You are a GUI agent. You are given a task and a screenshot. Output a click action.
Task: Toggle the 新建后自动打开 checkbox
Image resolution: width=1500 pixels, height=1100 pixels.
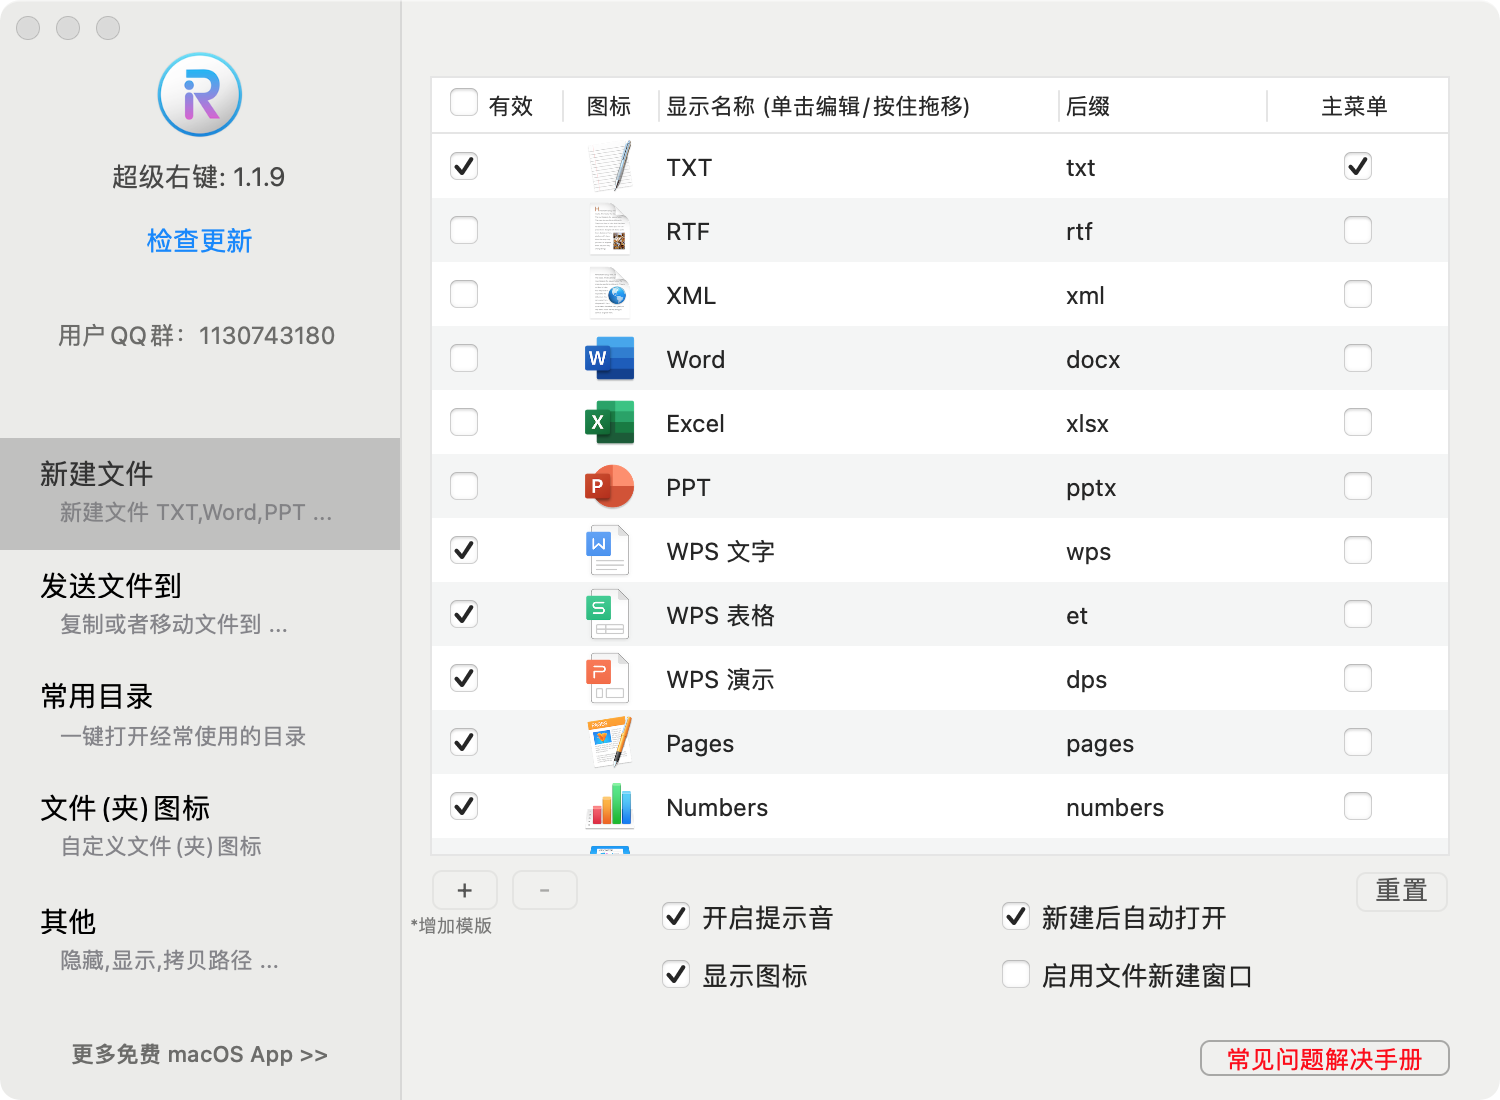[1016, 916]
